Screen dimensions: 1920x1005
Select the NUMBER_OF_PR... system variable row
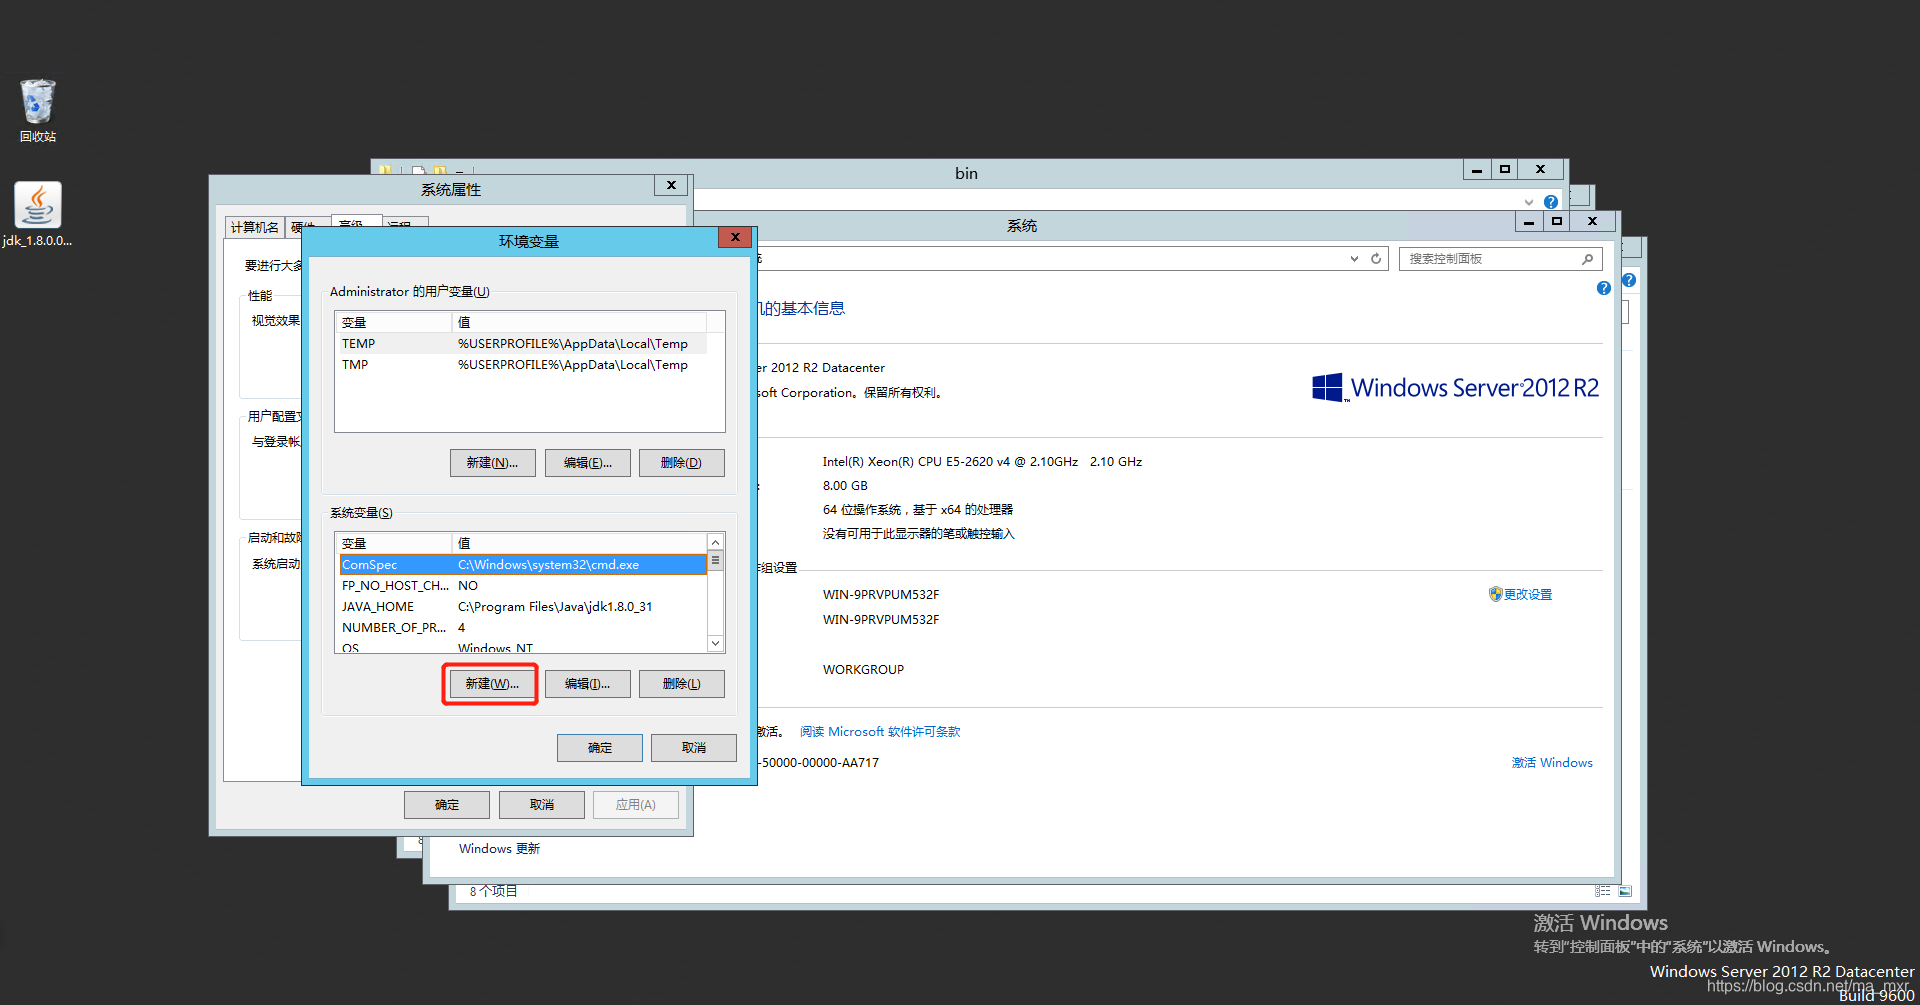pos(523,628)
